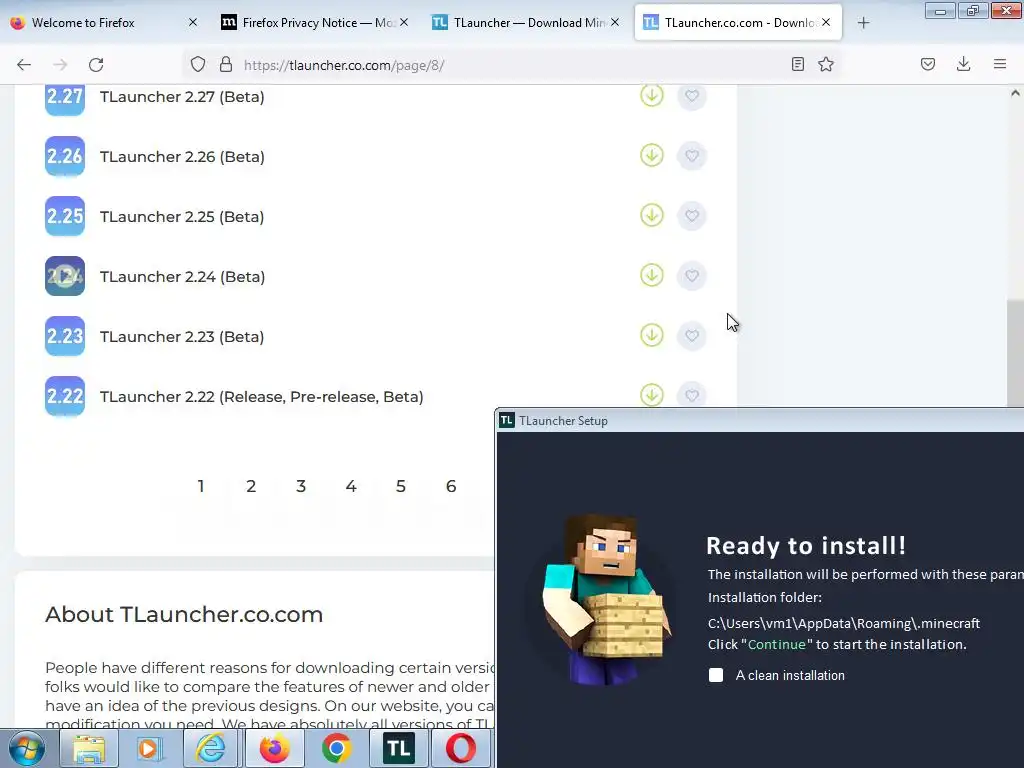Download TLauncher 2.22 via green arrow icon
Viewport: 1024px width, 768px height.
click(651, 395)
